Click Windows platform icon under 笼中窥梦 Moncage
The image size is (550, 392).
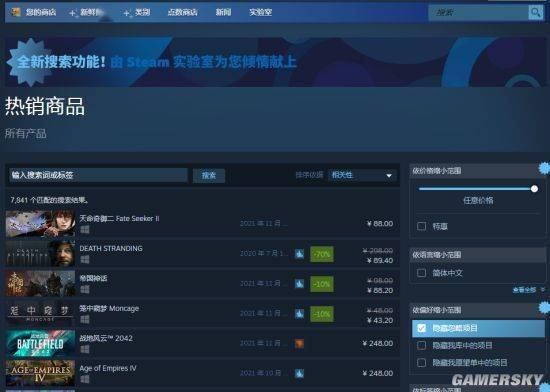[85, 319]
